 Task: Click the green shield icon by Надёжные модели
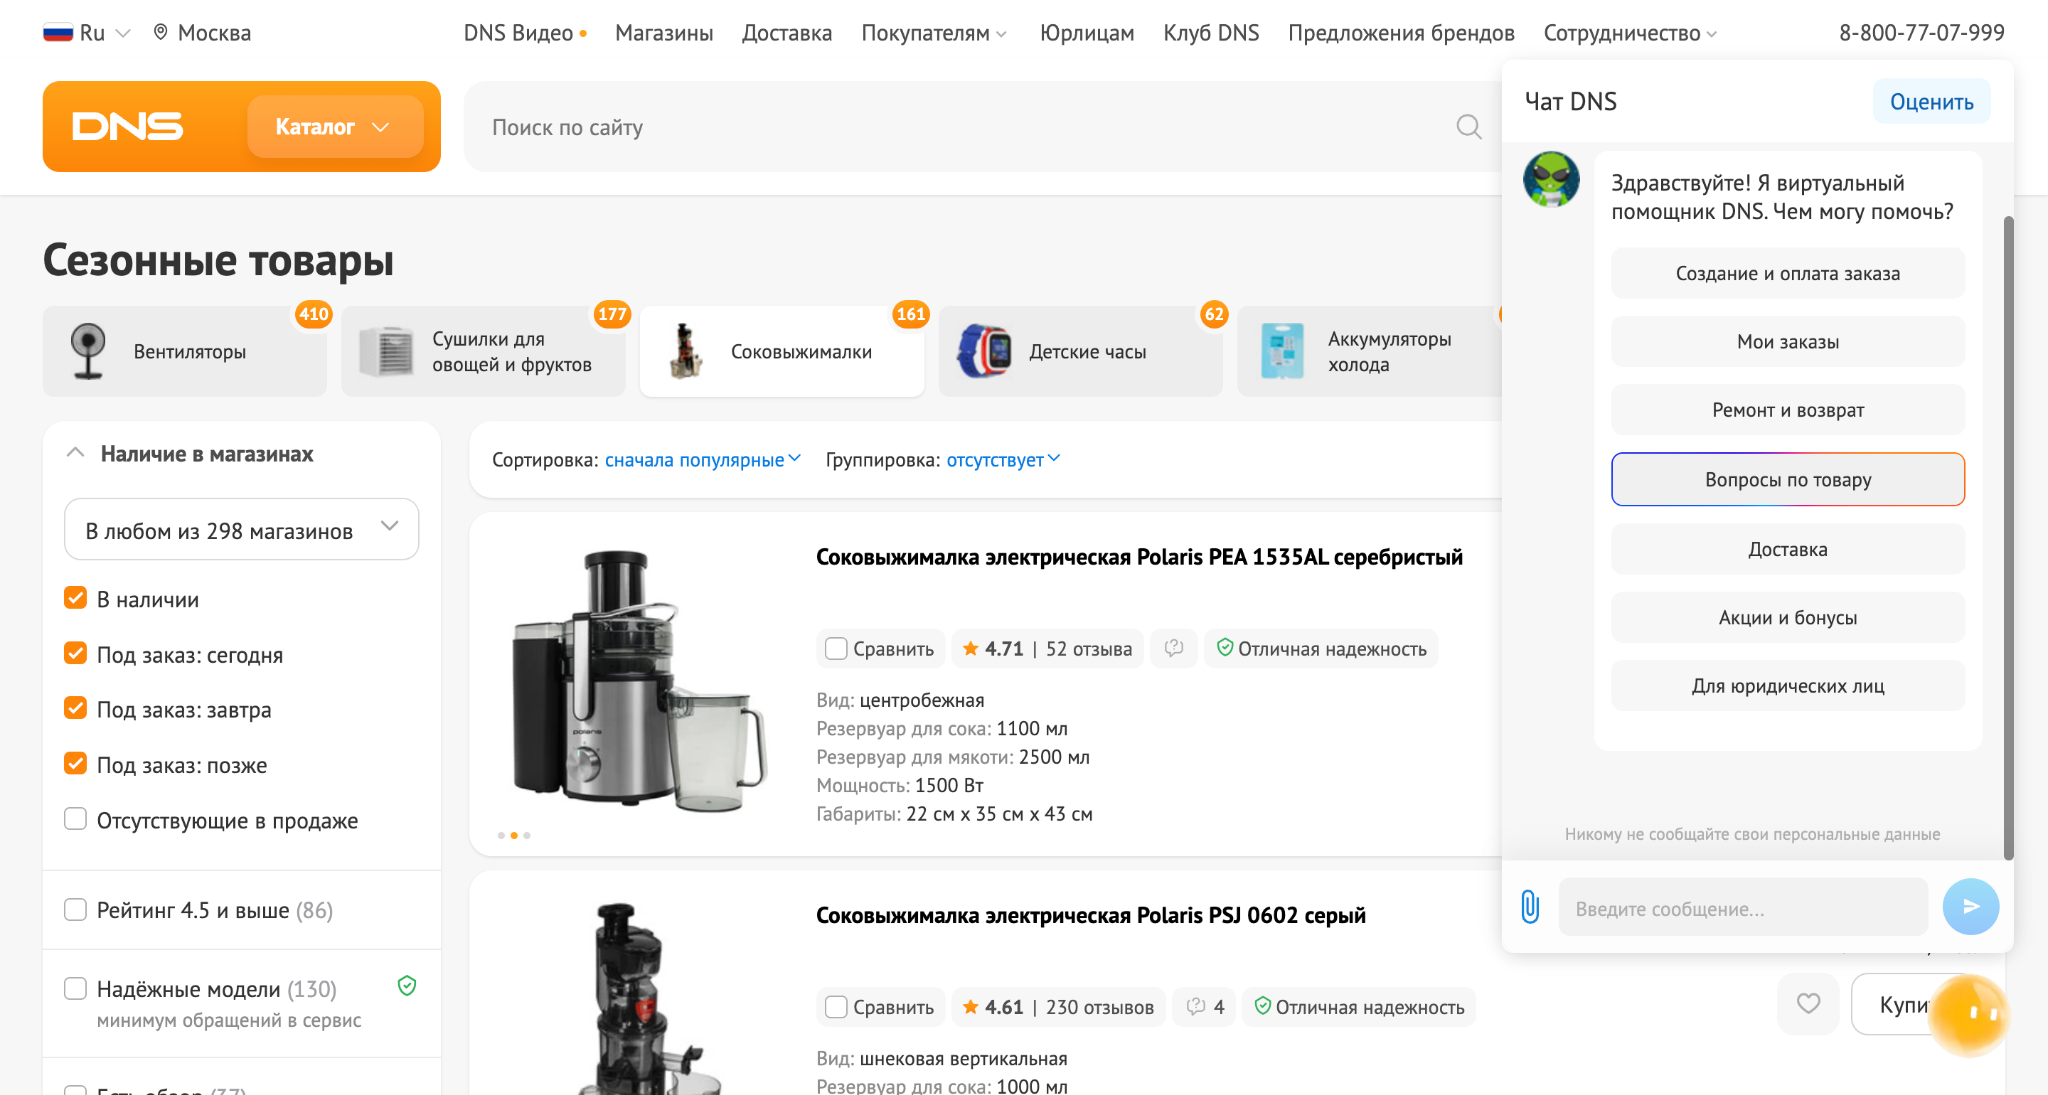(x=407, y=986)
